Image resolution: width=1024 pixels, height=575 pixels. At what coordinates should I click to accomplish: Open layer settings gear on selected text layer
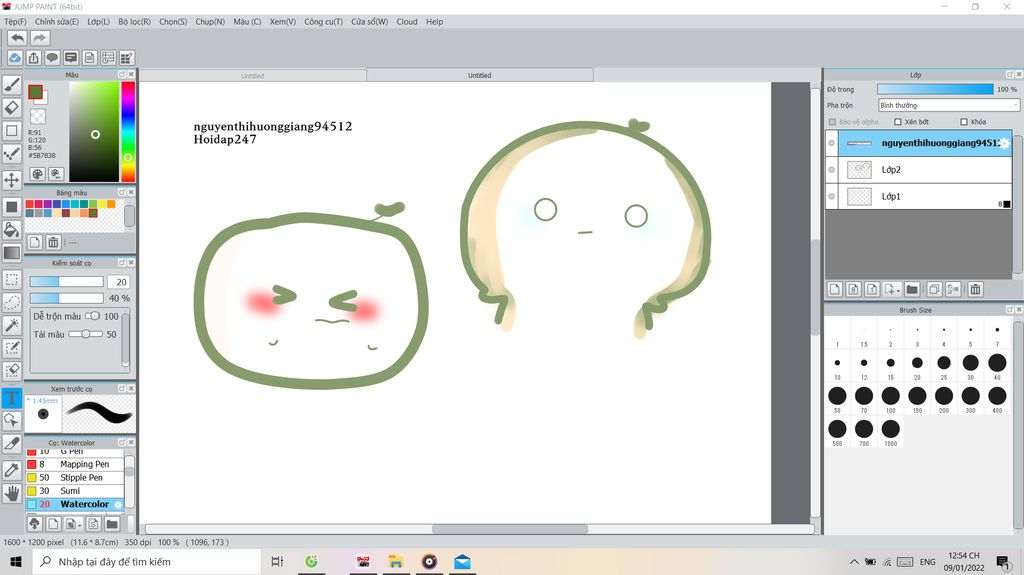1004,143
